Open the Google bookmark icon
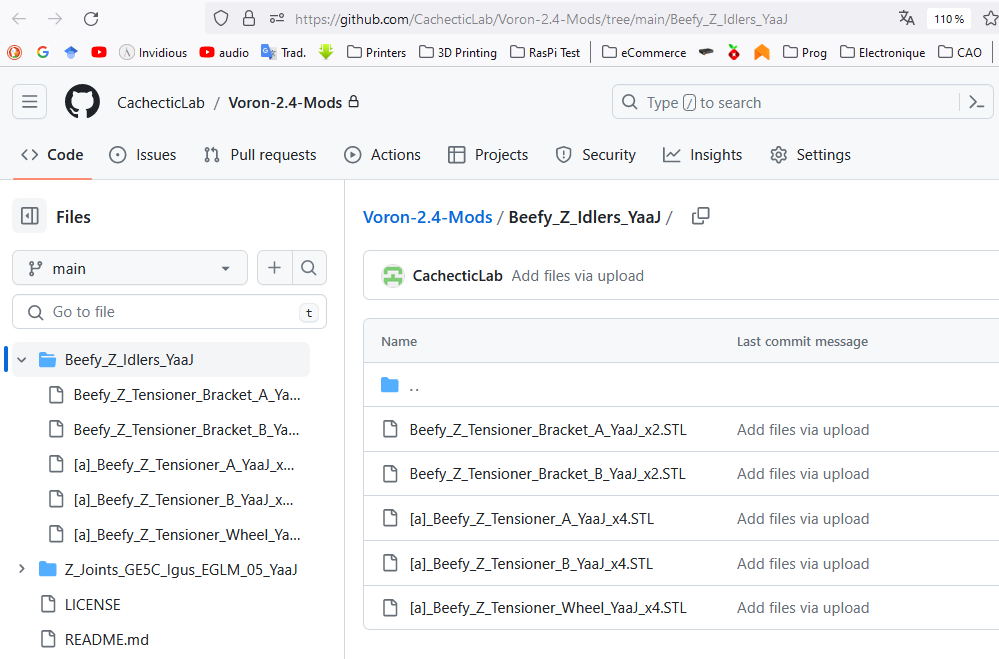This screenshot has height=659, width=999. click(x=43, y=52)
